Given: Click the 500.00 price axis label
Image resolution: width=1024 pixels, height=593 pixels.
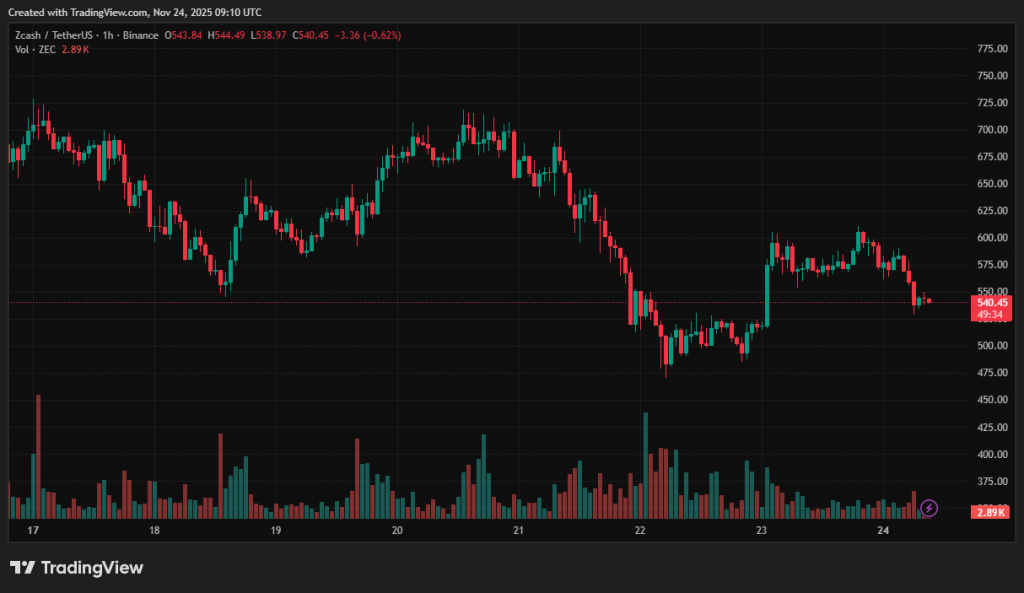Looking at the screenshot, I should coord(990,346).
